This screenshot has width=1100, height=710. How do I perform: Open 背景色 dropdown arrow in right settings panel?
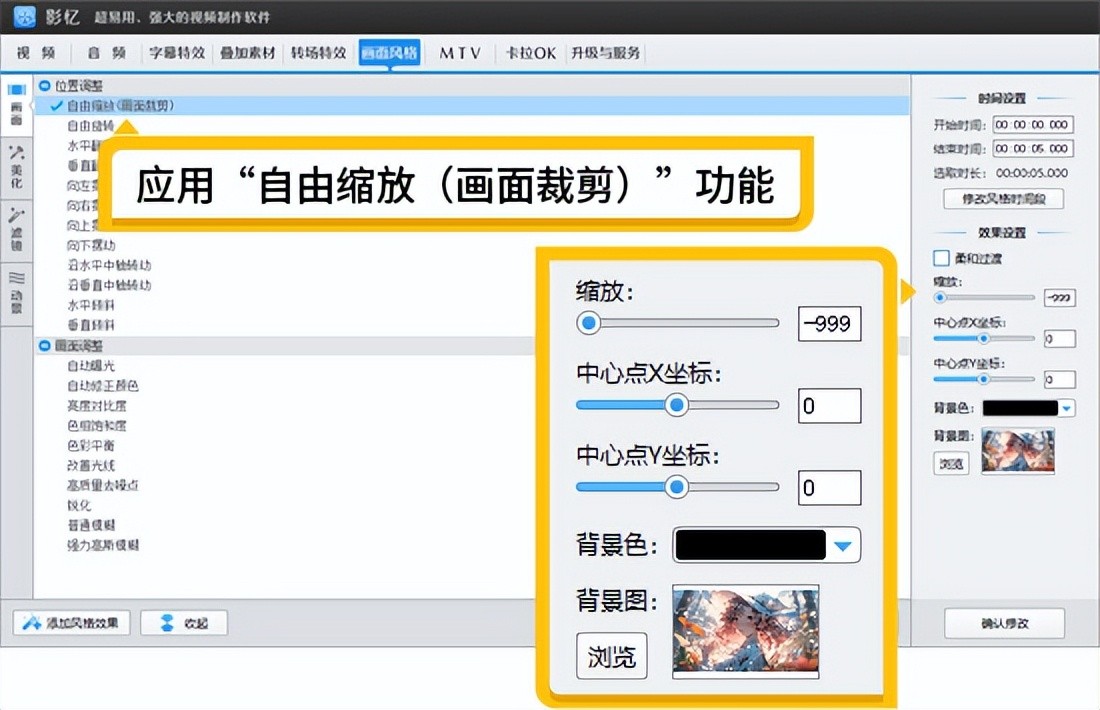1067,408
